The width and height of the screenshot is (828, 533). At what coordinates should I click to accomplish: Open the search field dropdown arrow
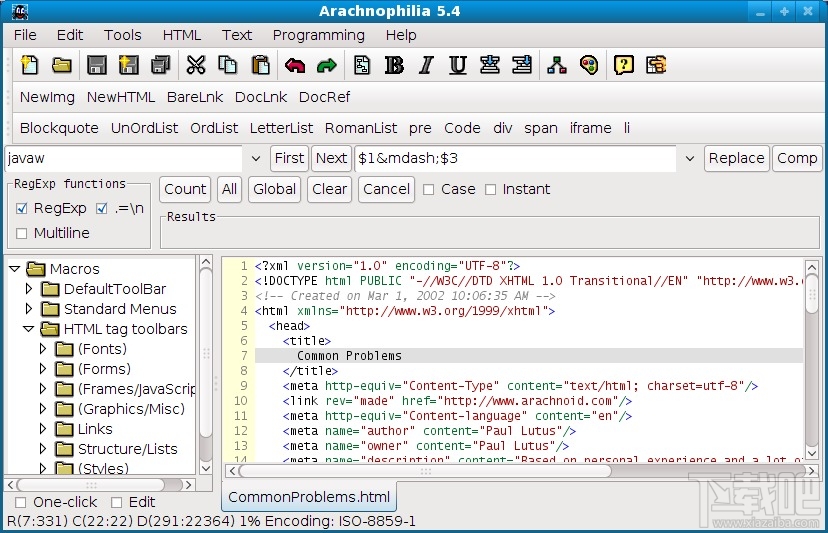255,158
